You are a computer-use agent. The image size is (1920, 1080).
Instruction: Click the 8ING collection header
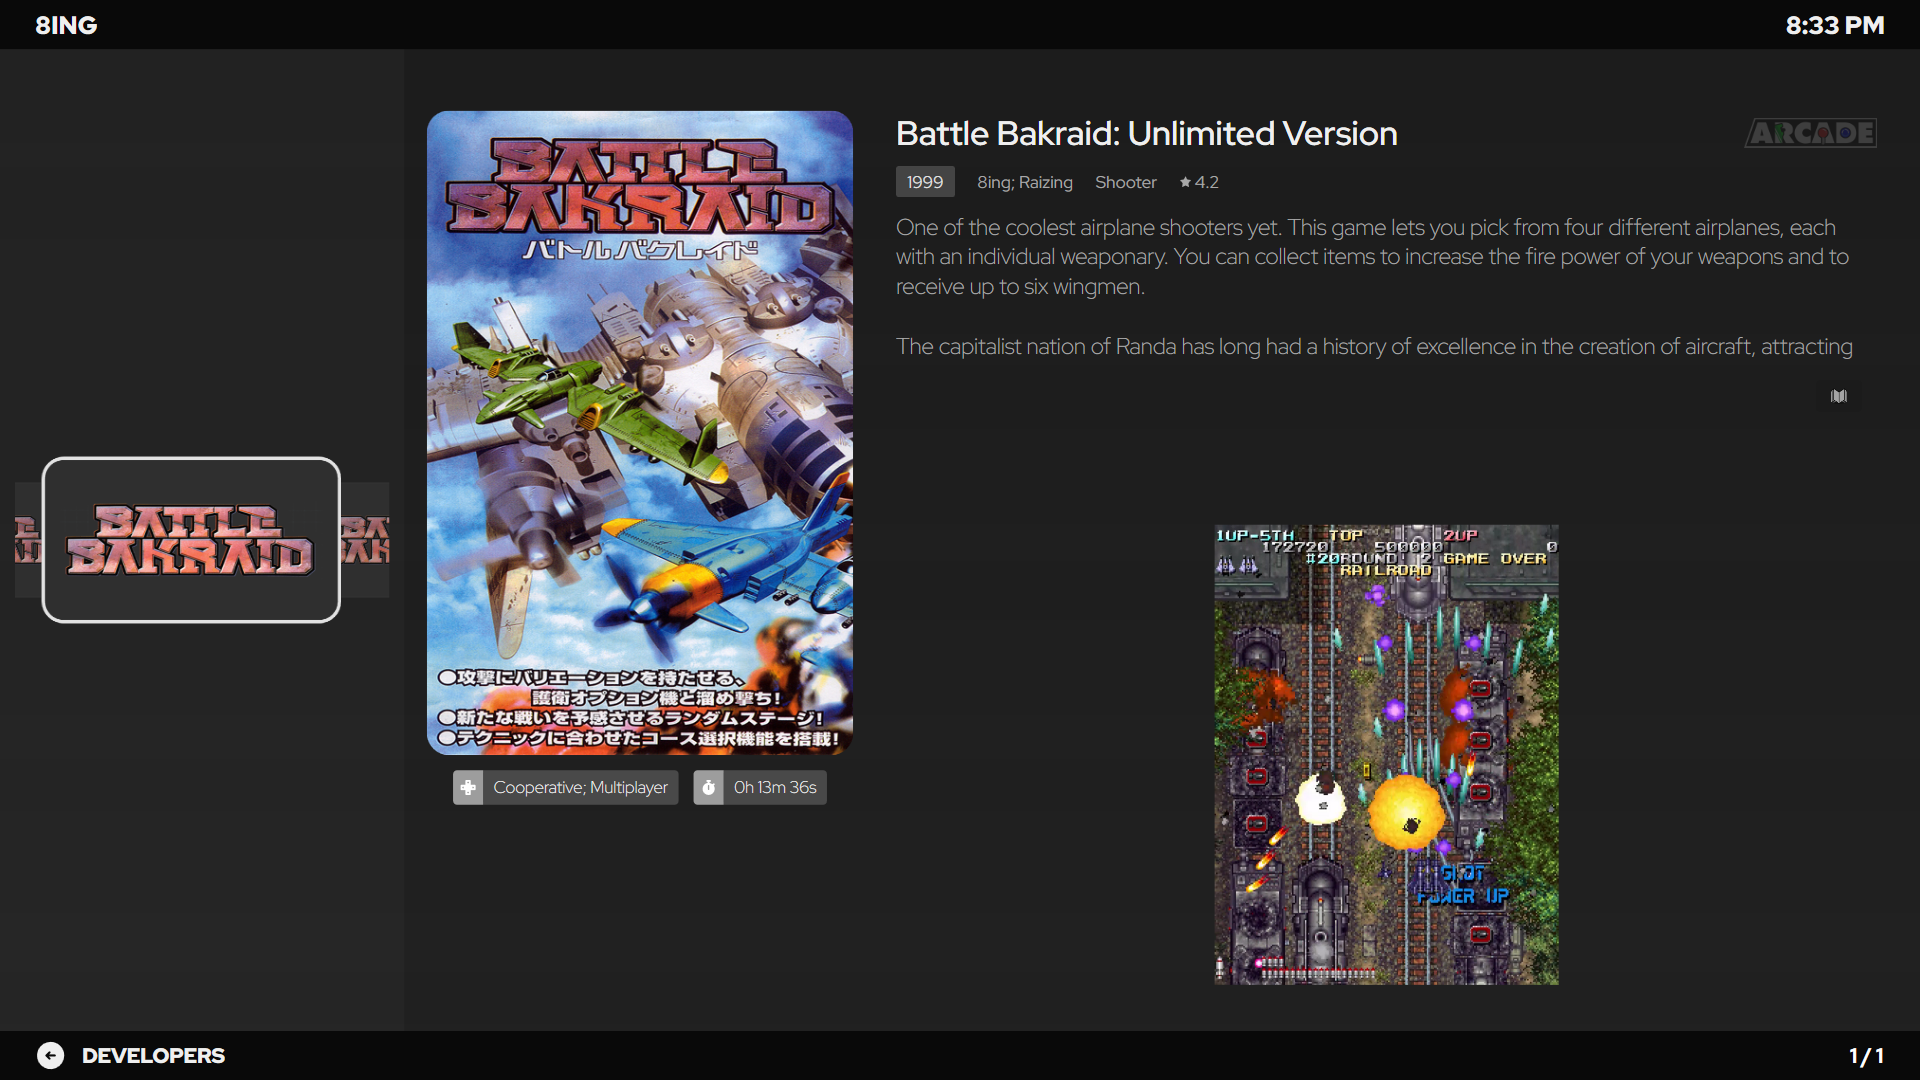click(x=66, y=25)
